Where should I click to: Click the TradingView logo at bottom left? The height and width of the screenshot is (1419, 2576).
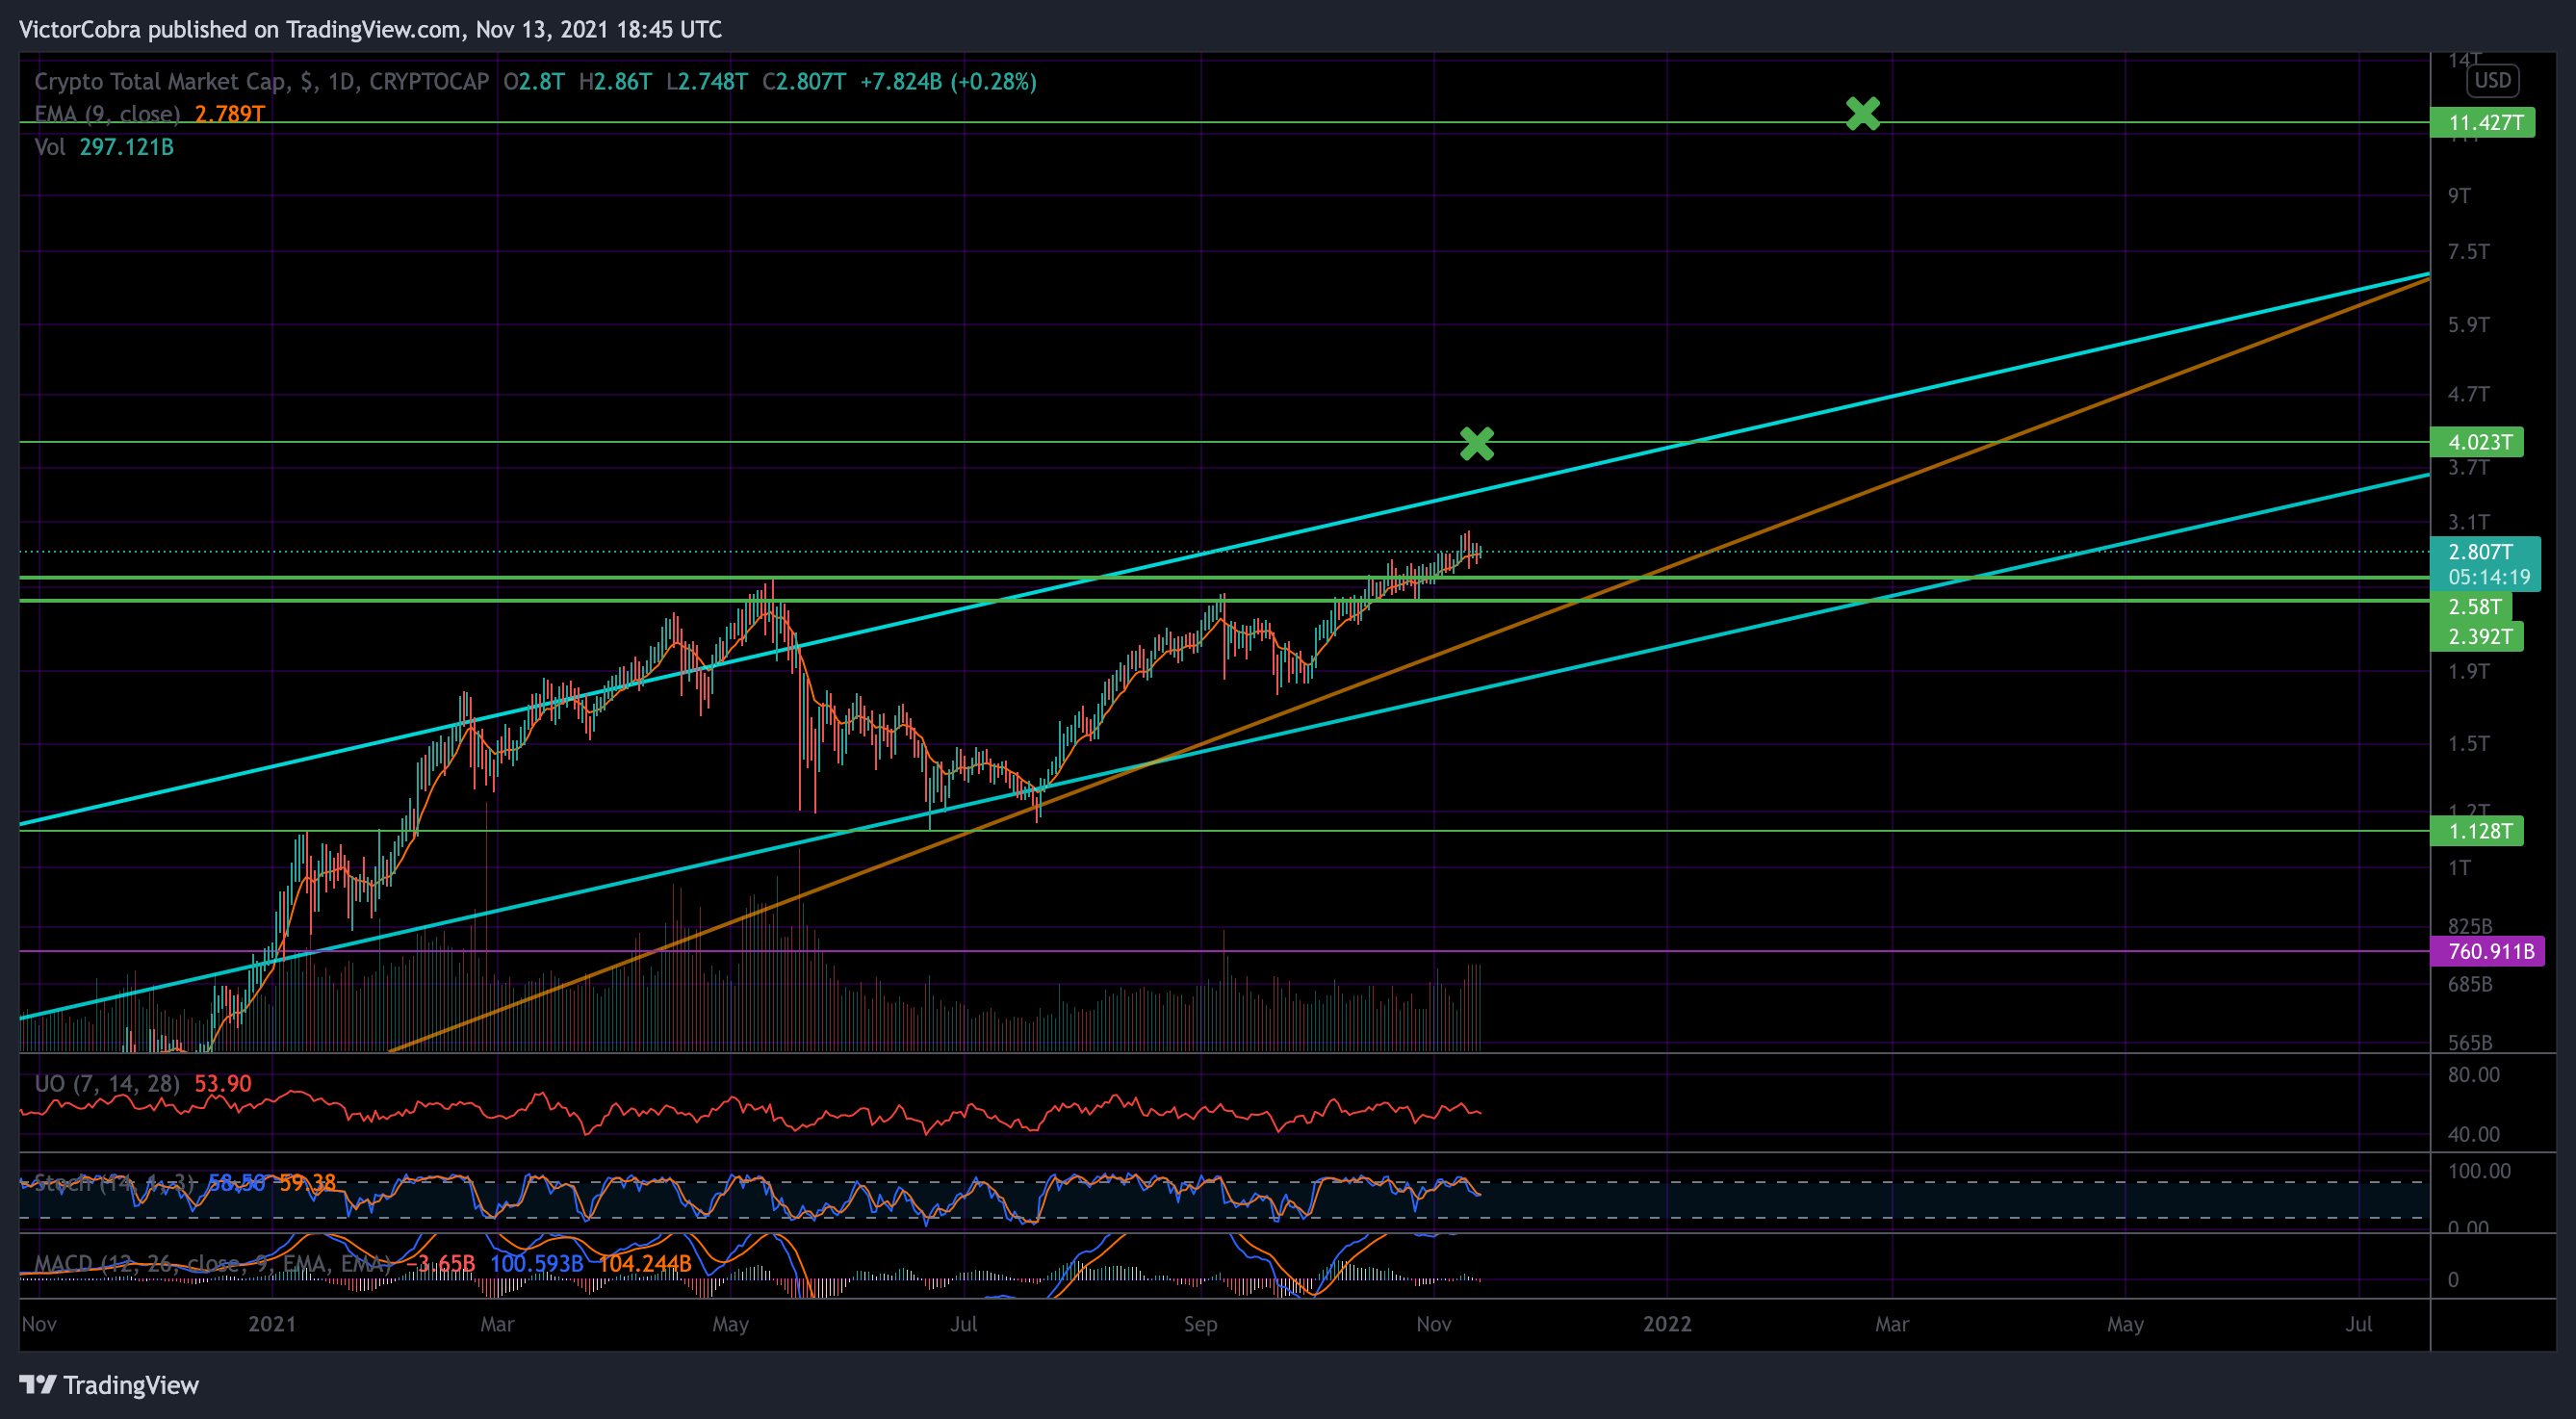(x=109, y=1385)
